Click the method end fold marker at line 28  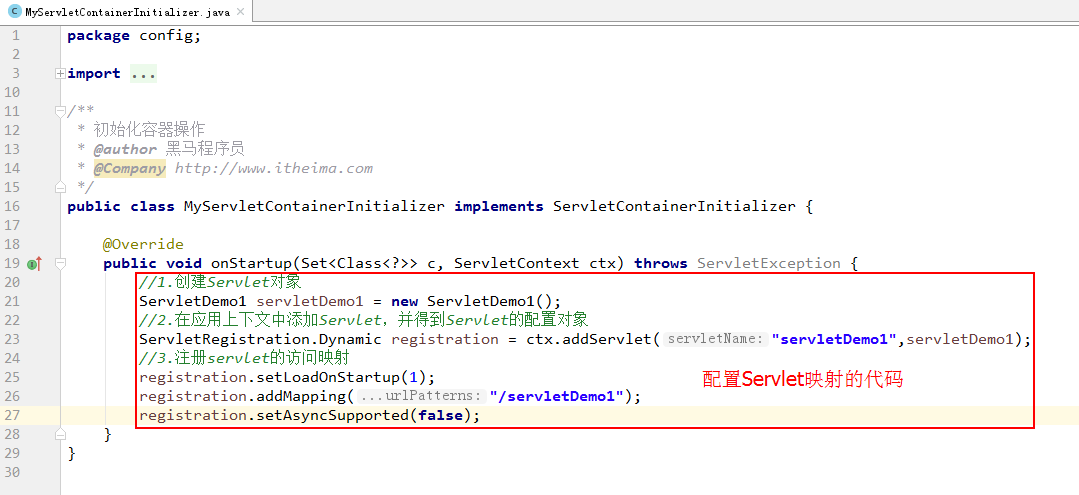[61, 433]
